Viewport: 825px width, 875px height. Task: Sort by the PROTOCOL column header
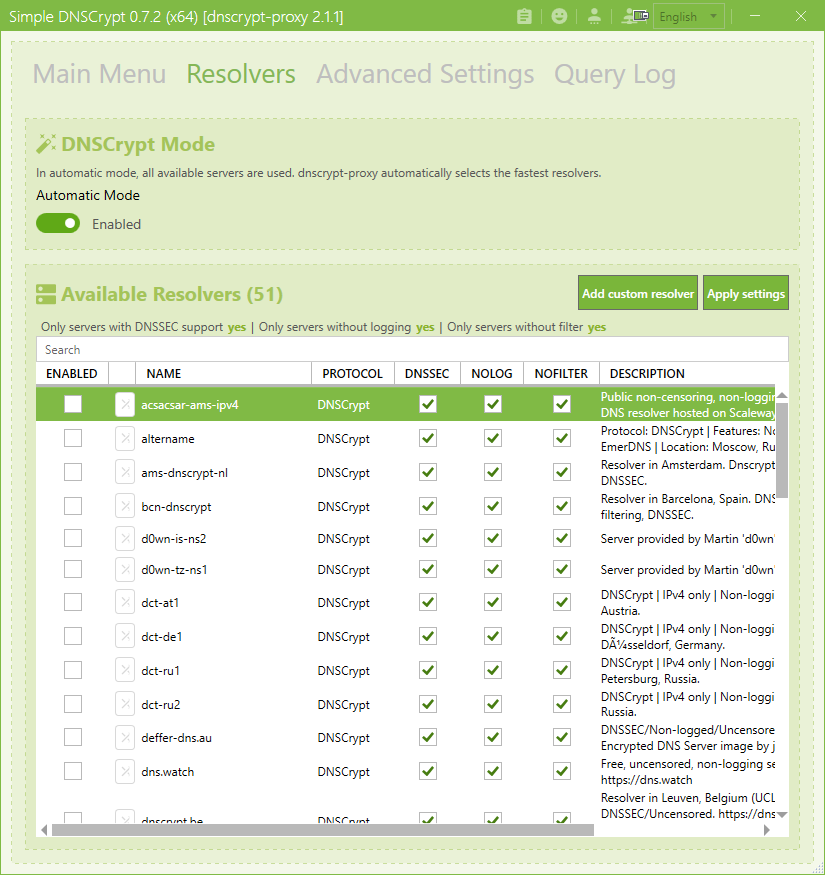353,373
